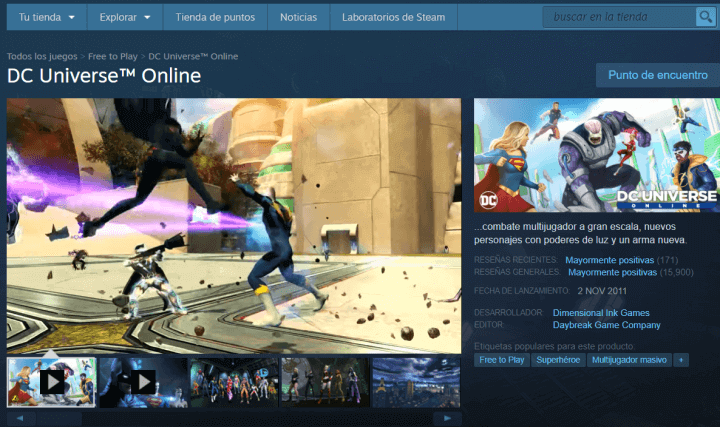This screenshot has width=720, height=427.
Task: Click the thumbnail strip scrollbar handle
Action: (x=59, y=418)
